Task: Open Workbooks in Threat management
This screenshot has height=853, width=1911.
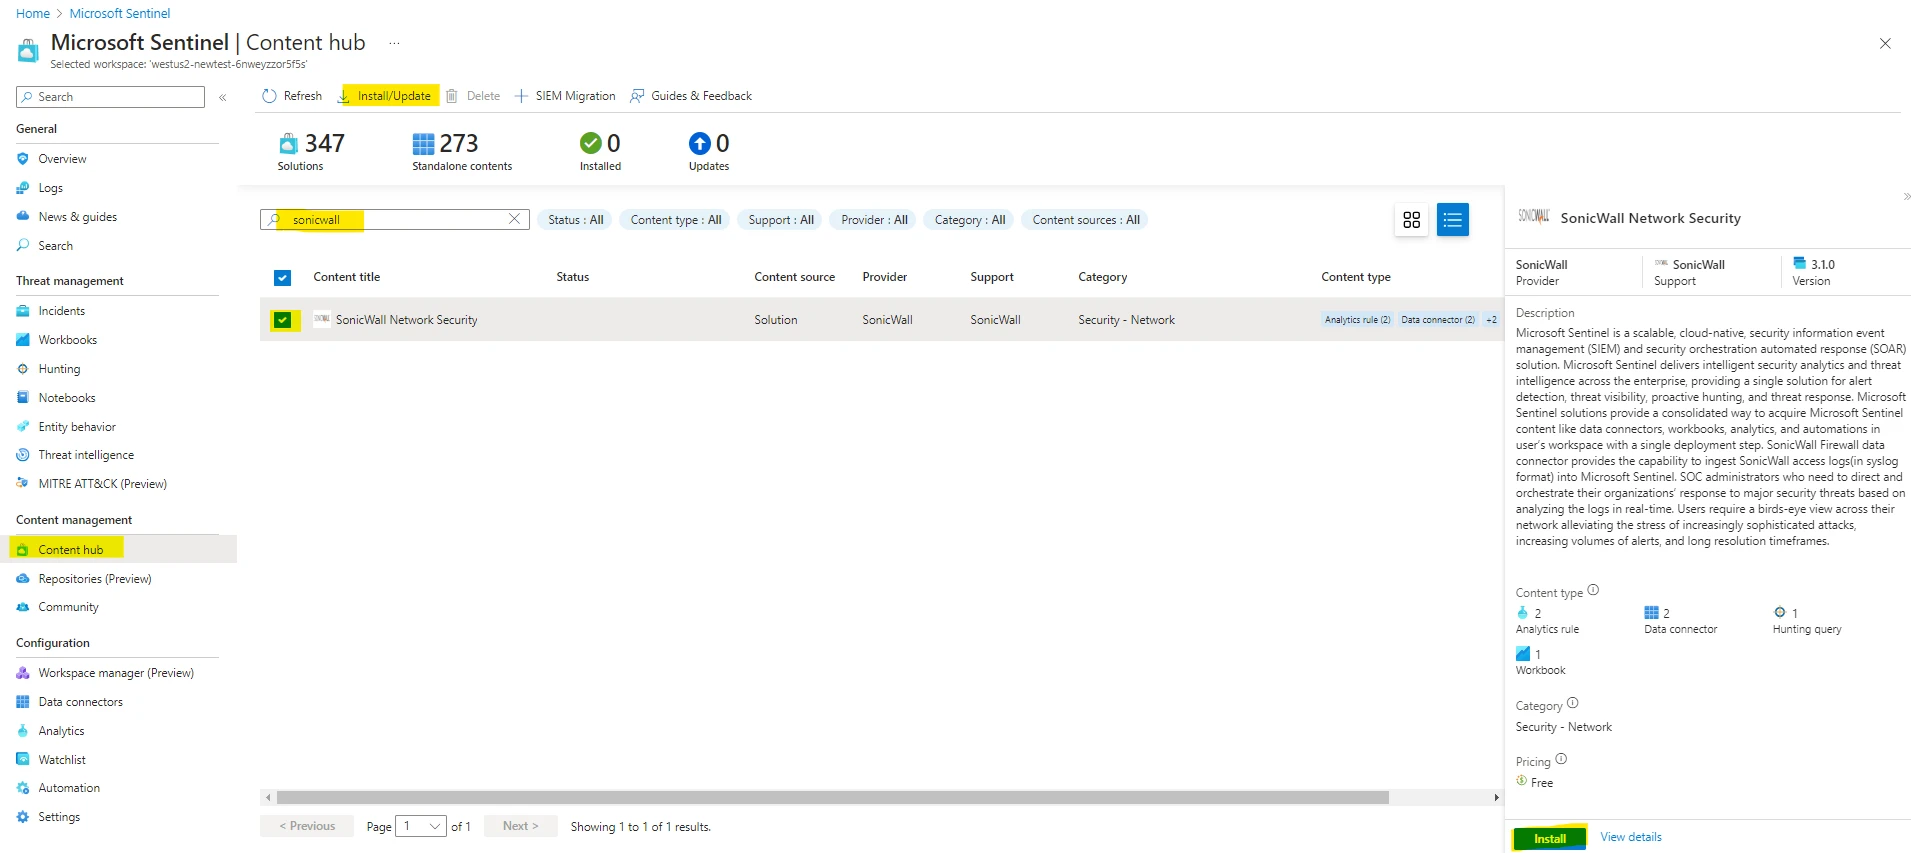Action: click(67, 340)
